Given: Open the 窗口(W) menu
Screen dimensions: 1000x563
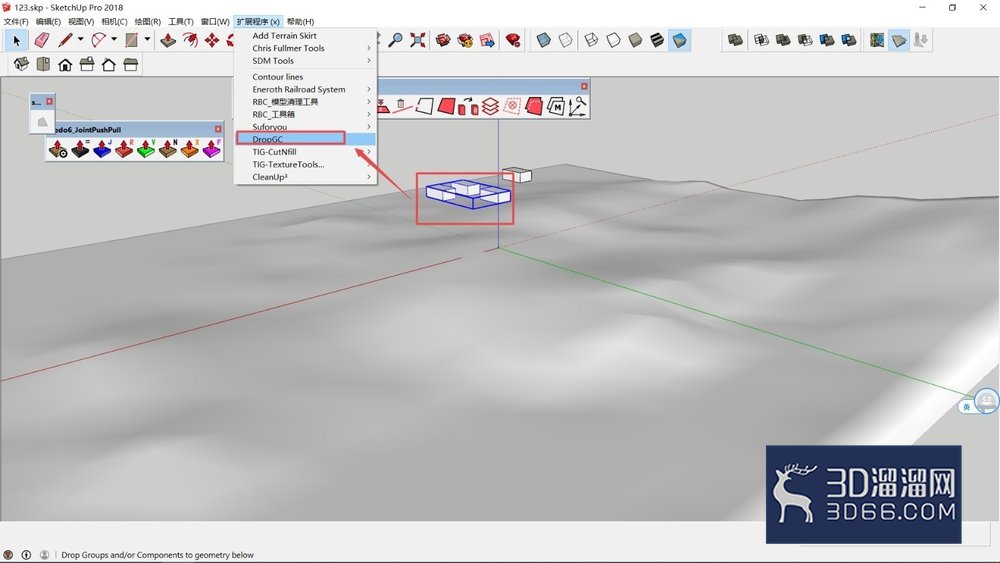Looking at the screenshot, I should pos(215,22).
